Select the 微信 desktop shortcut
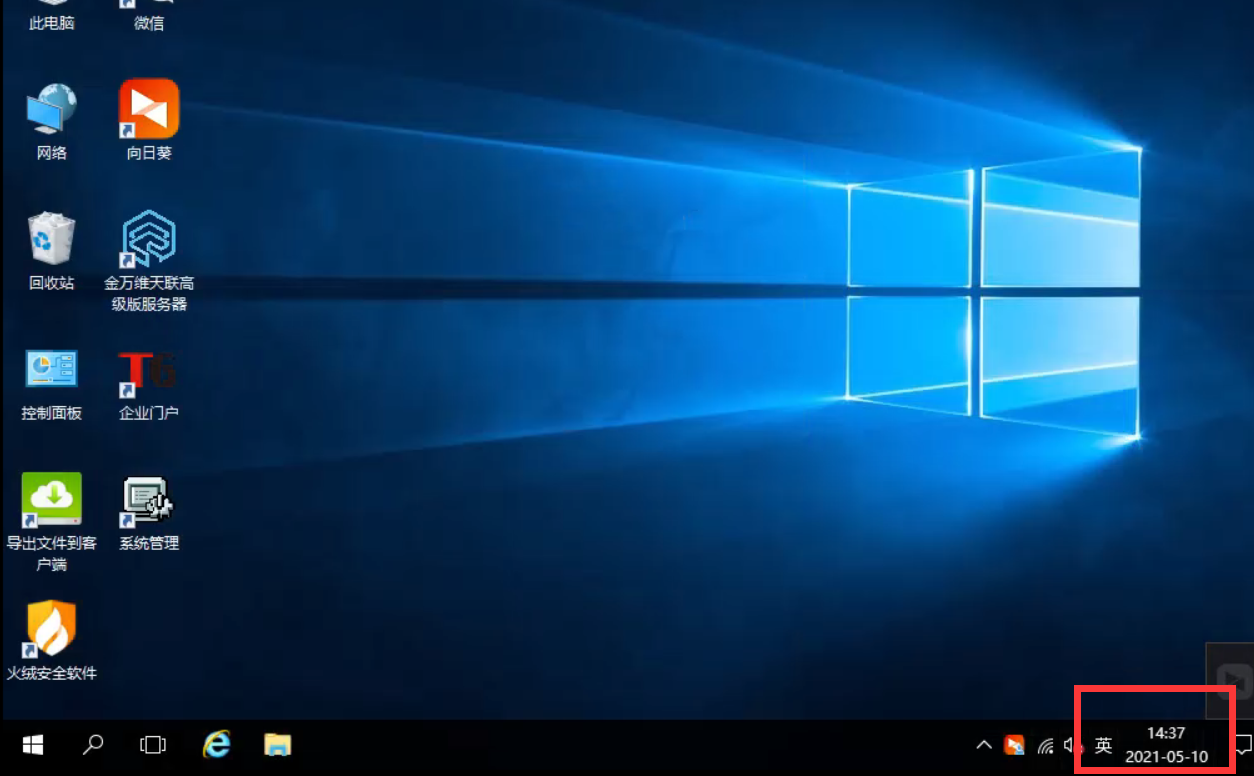 click(149, 18)
